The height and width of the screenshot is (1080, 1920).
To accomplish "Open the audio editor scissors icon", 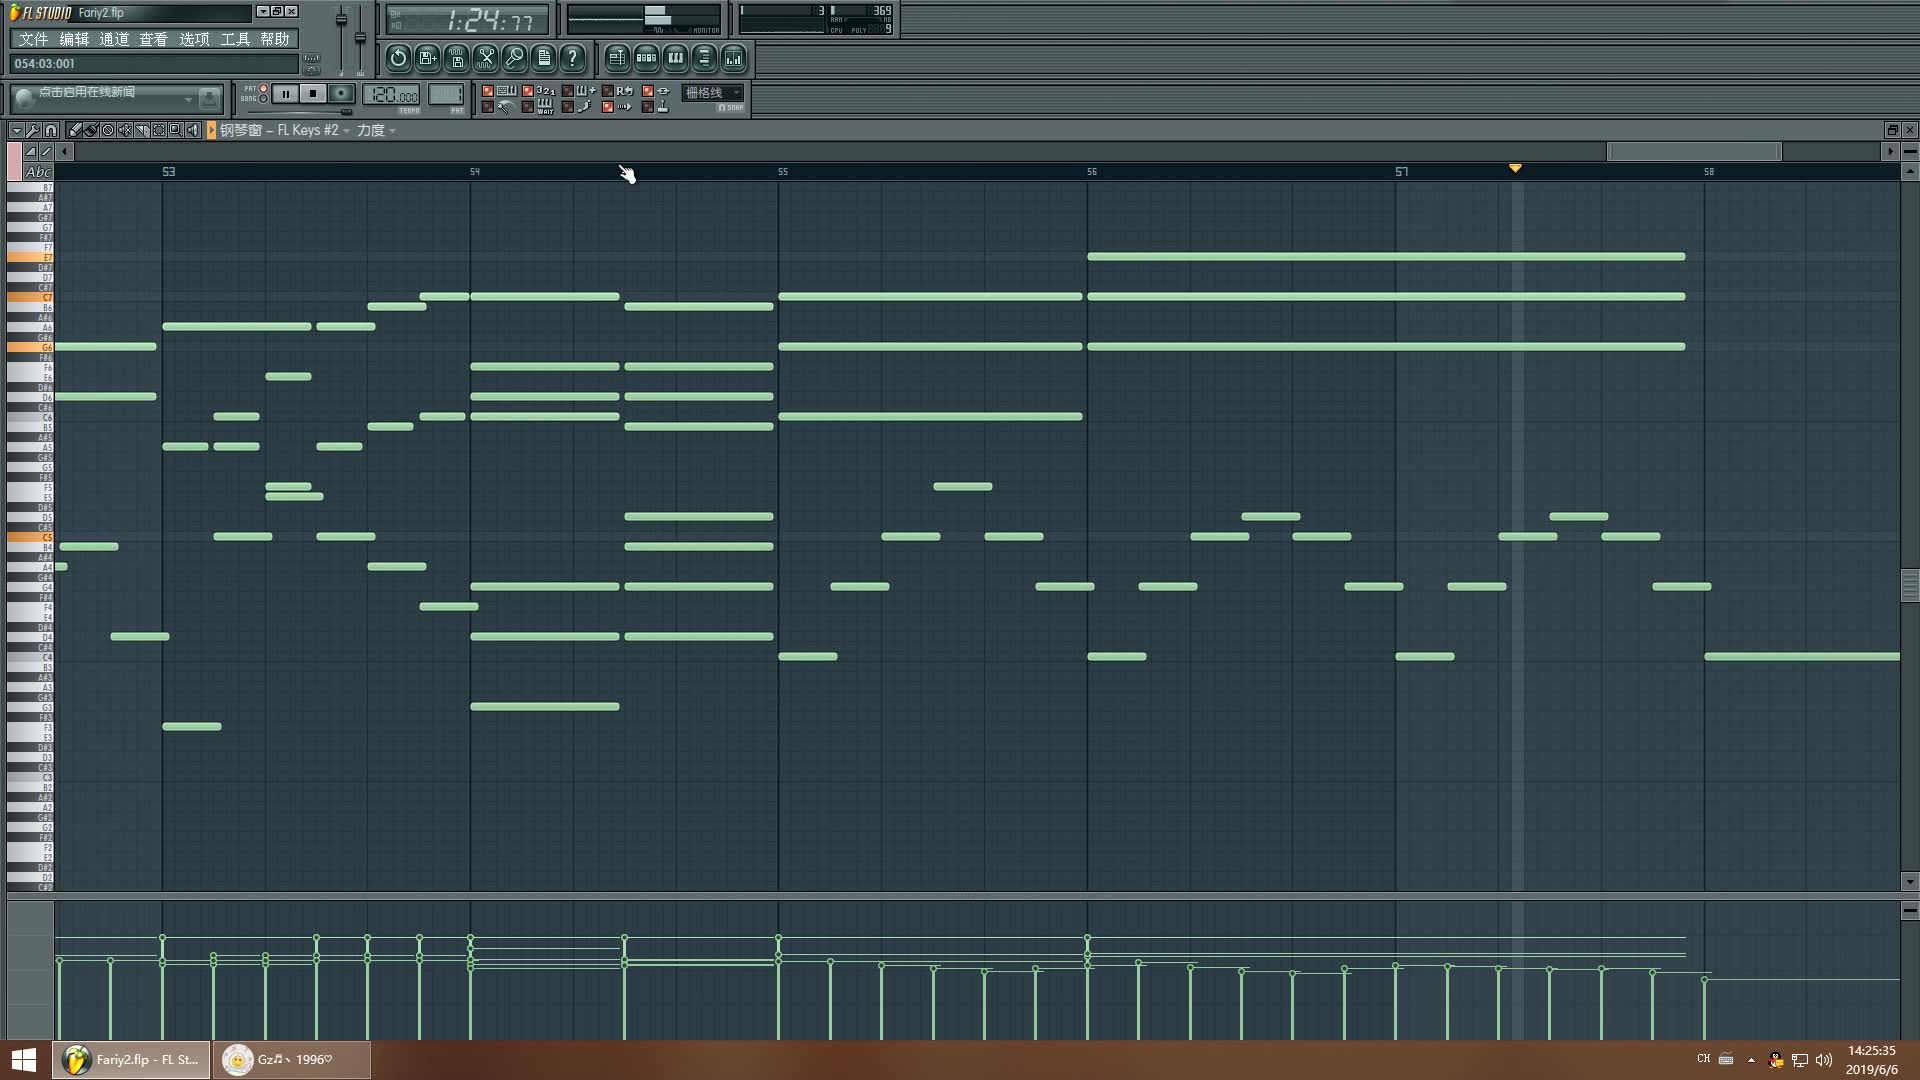I will point(486,58).
